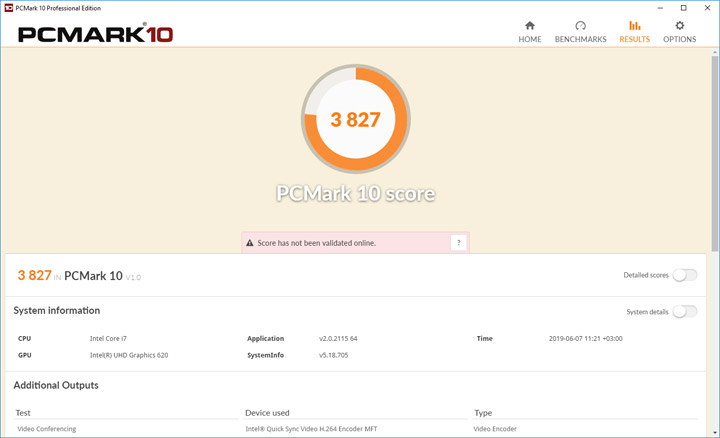Click the '2019-06-07 11:21 +03:00' time value
Screen dimensions: 720x438
pyautogui.click(x=585, y=338)
